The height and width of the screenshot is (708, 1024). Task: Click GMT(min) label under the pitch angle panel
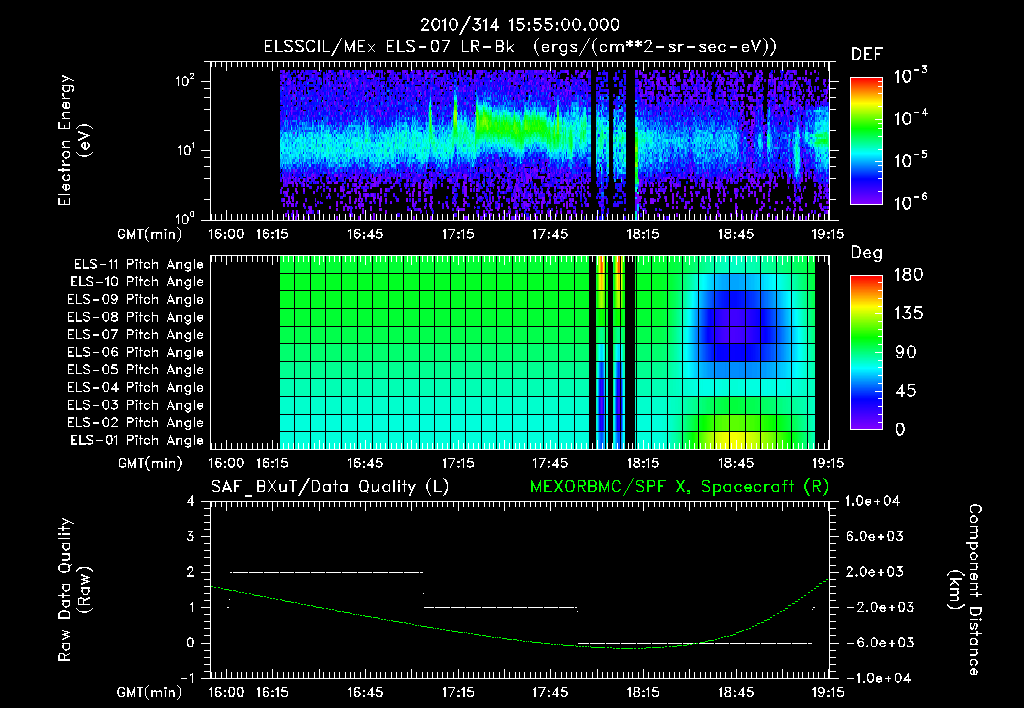click(x=150, y=464)
